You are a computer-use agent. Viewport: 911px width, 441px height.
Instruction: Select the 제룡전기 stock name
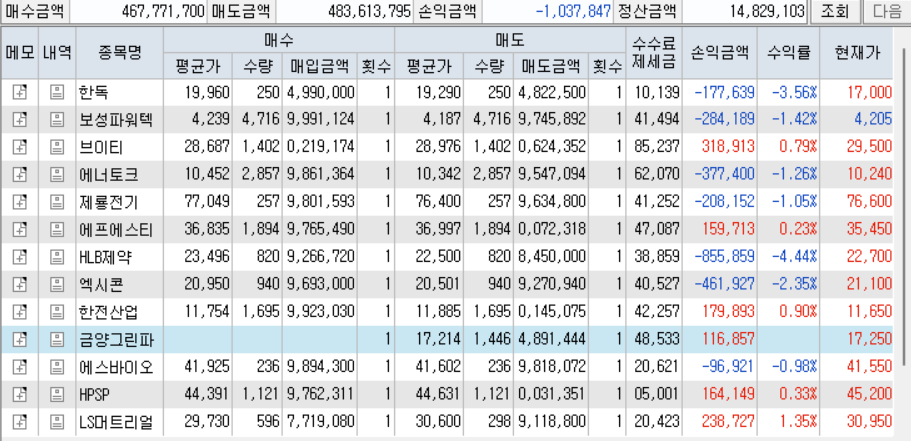[x=109, y=202]
